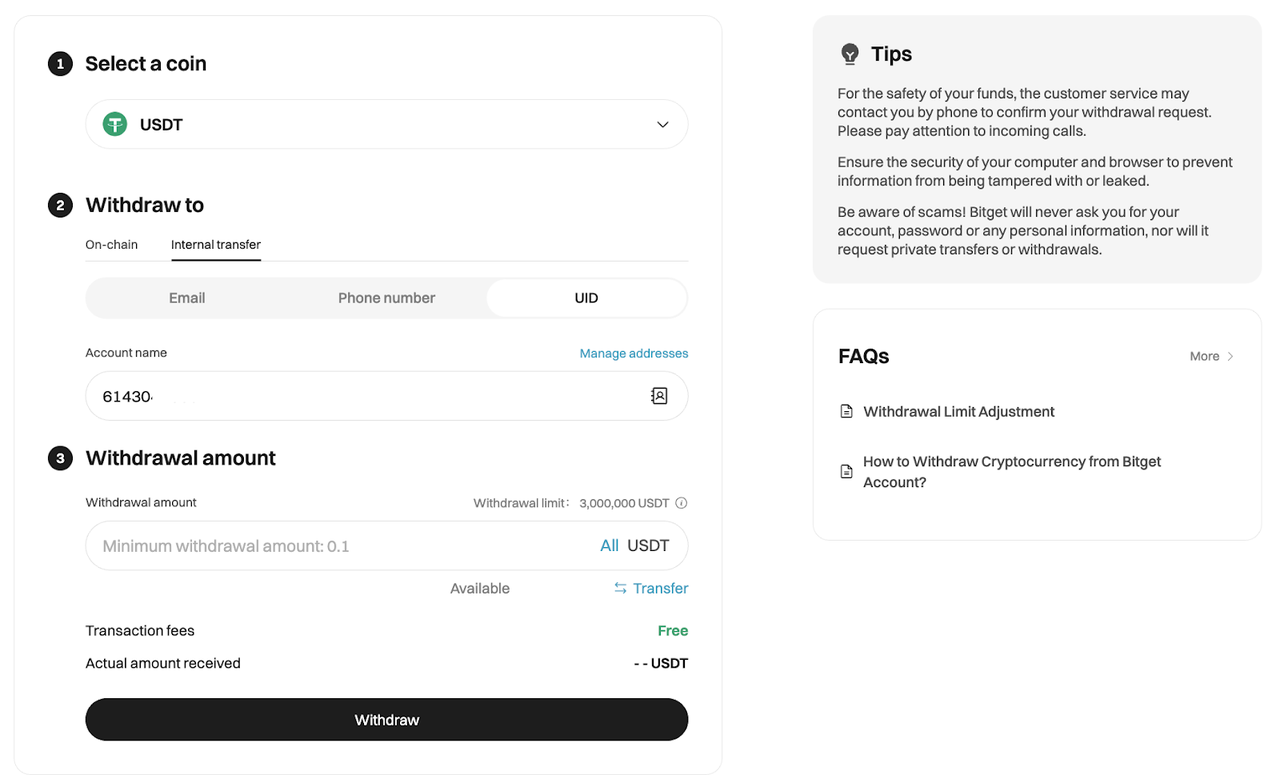Image resolution: width=1280 pixels, height=775 pixels.
Task: Switch to the On-chain tab
Action: [111, 245]
